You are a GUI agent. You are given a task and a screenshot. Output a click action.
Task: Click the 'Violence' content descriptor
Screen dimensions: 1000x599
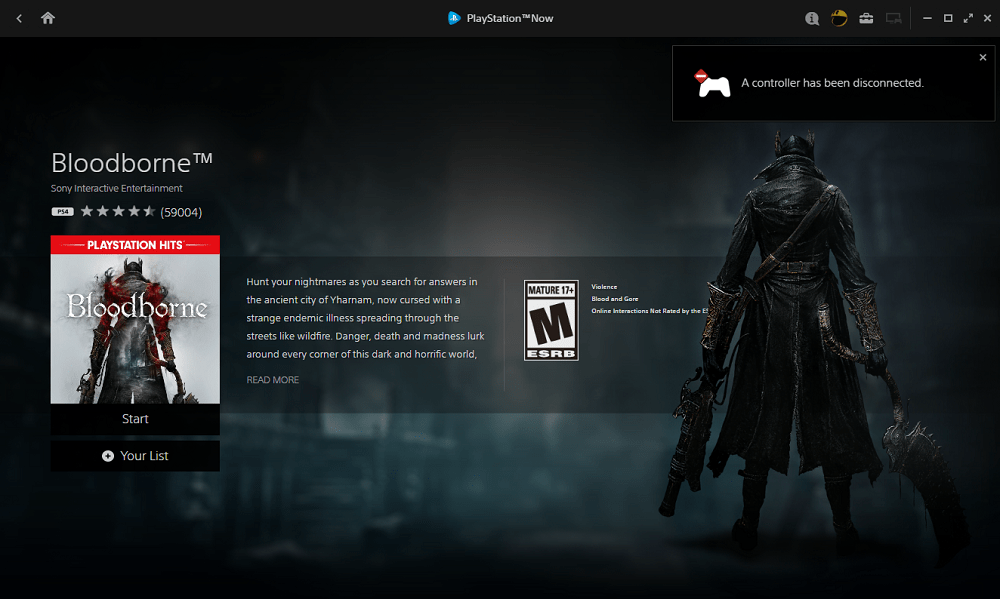(604, 286)
